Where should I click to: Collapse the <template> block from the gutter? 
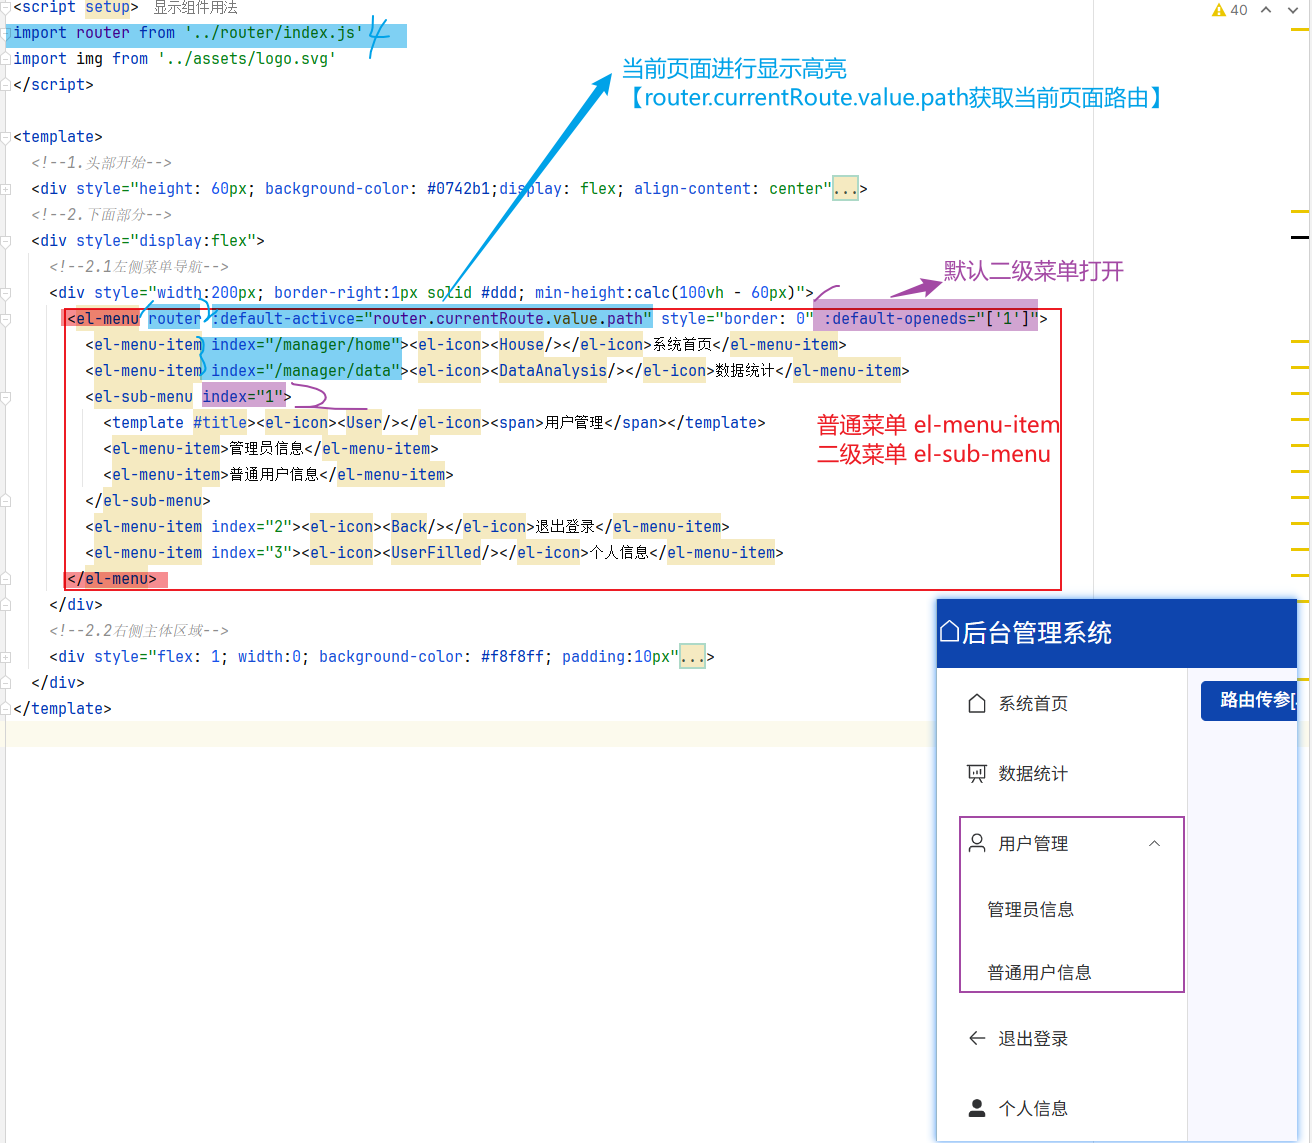click(6, 137)
